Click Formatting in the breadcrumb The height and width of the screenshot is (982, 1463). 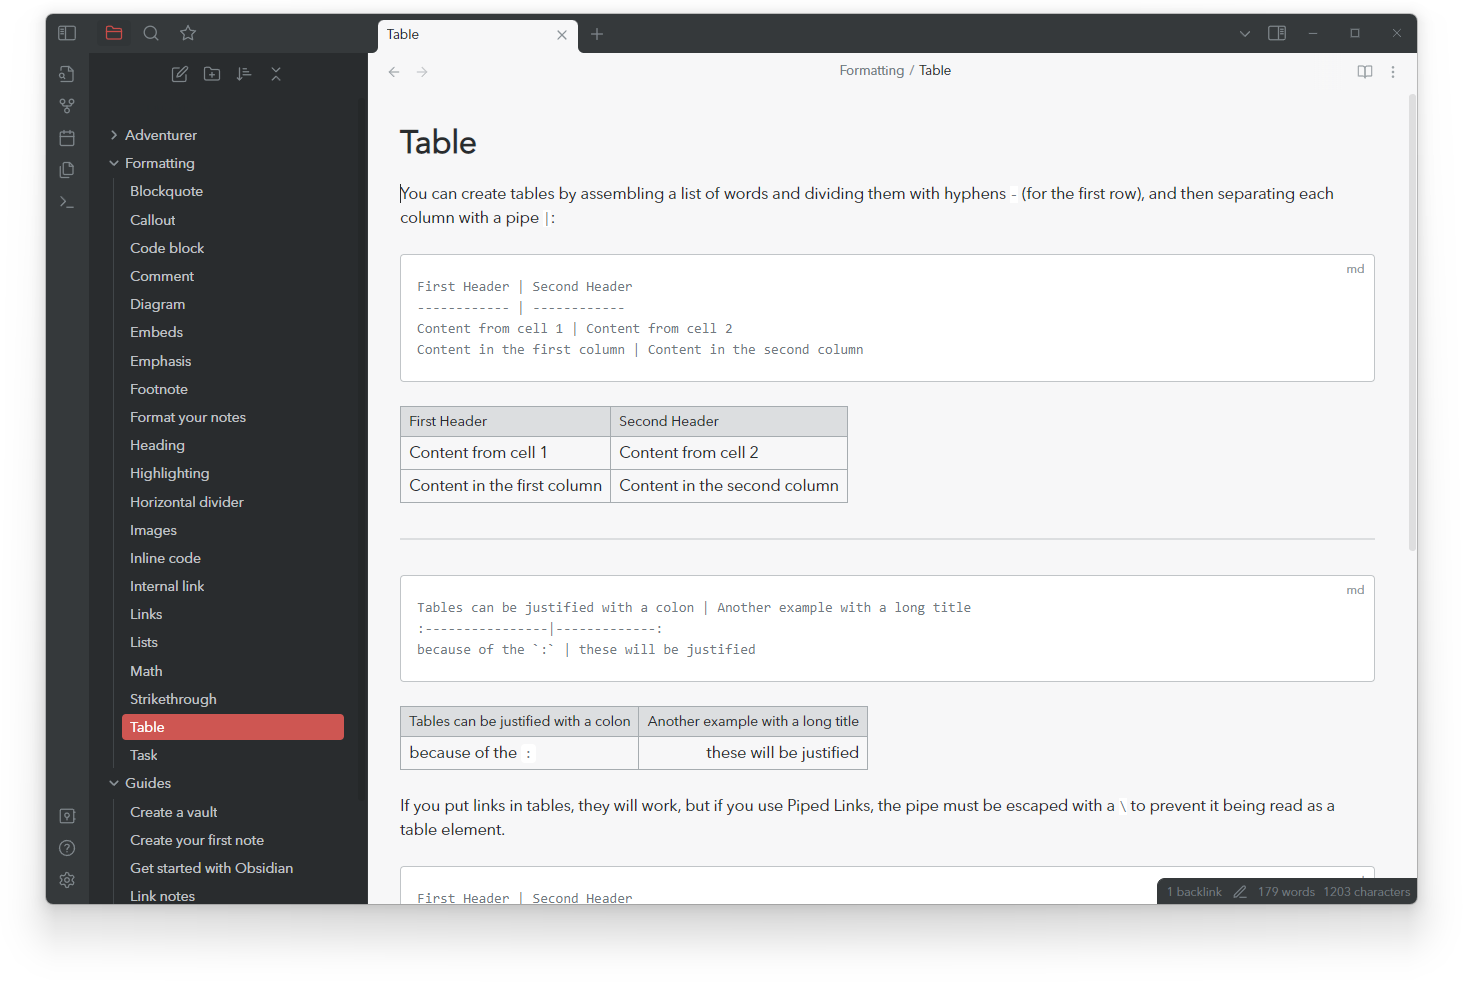872,70
